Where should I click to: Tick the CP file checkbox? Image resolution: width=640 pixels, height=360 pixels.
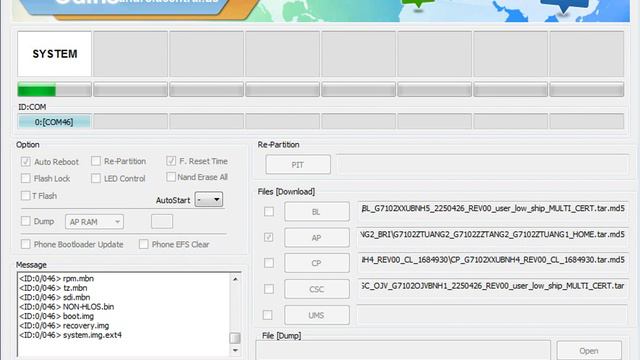tap(269, 263)
